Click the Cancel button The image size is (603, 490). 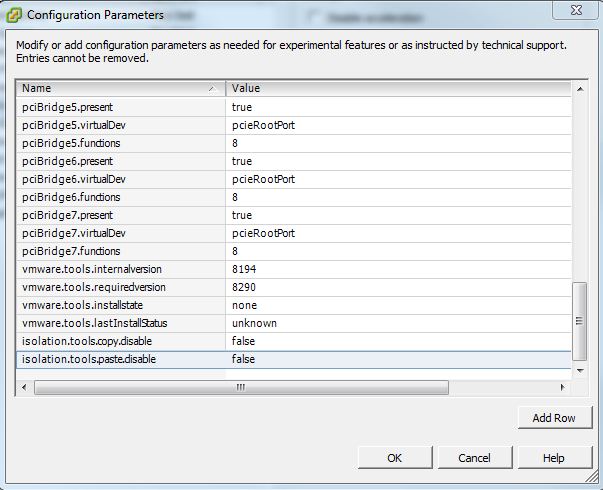[475, 458]
